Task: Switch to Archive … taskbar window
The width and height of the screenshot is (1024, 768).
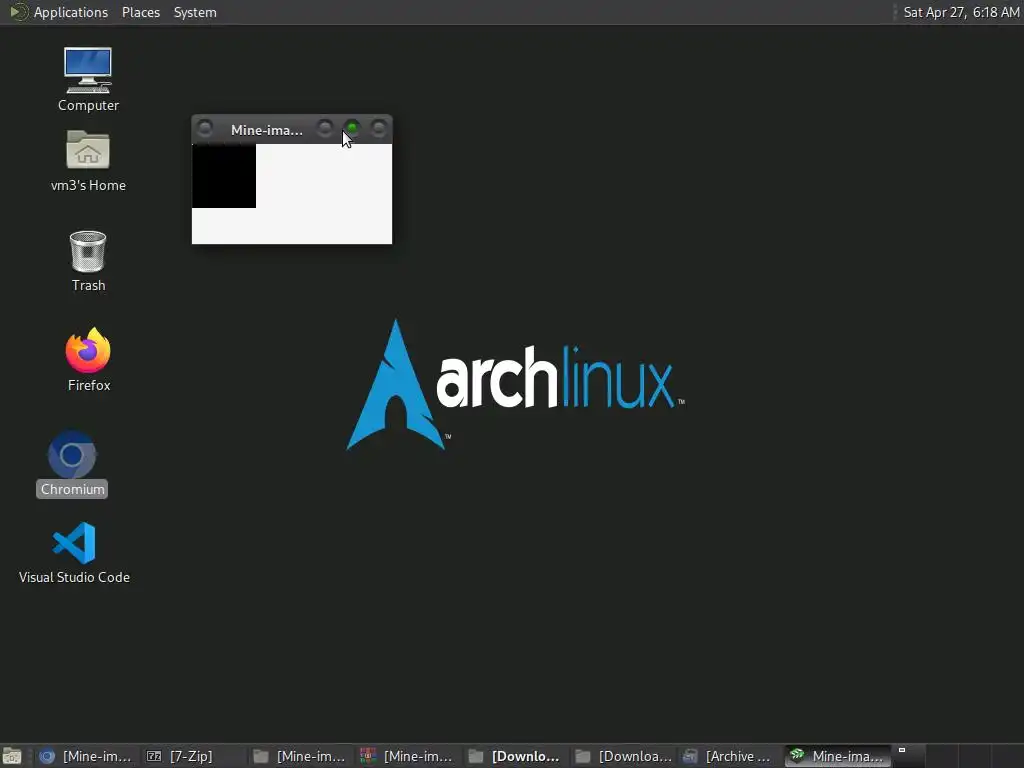Action: [x=728, y=756]
